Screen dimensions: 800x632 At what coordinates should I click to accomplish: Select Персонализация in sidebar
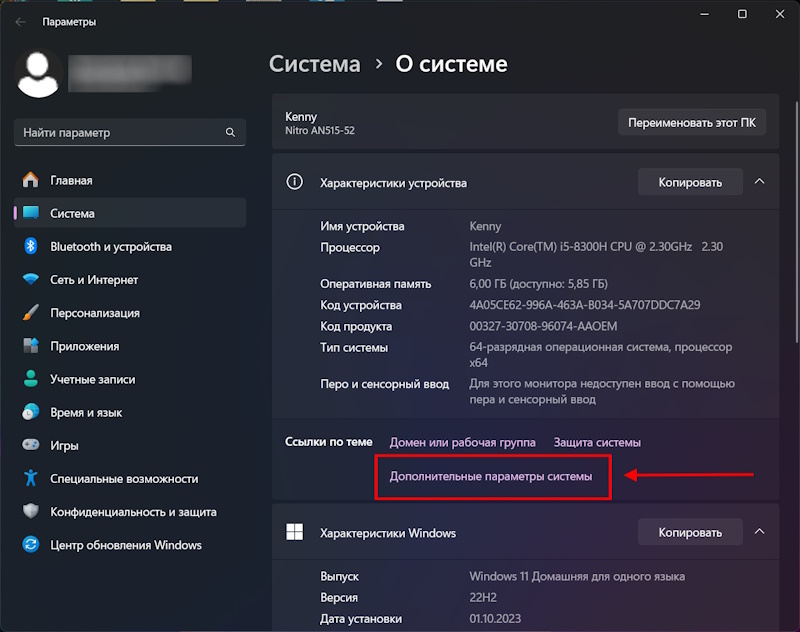130,313
